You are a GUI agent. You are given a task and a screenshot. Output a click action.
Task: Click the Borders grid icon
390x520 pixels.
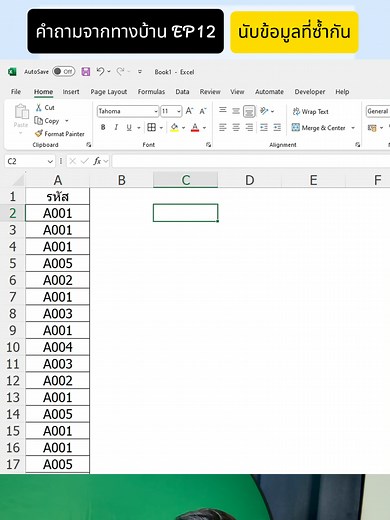point(152,127)
